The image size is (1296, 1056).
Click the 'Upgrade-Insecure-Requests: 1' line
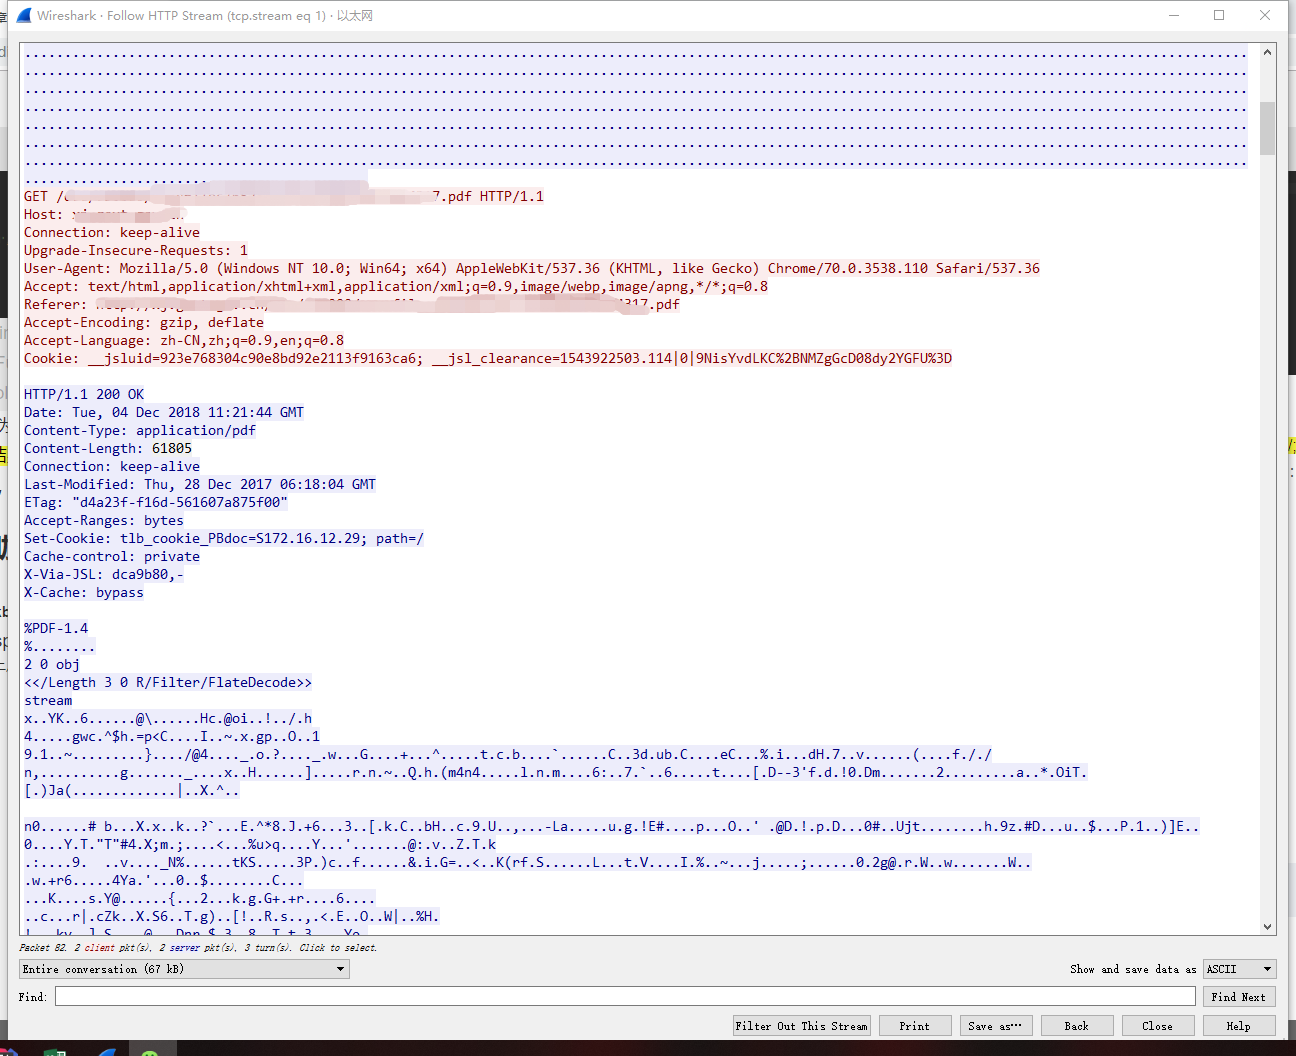coord(136,250)
